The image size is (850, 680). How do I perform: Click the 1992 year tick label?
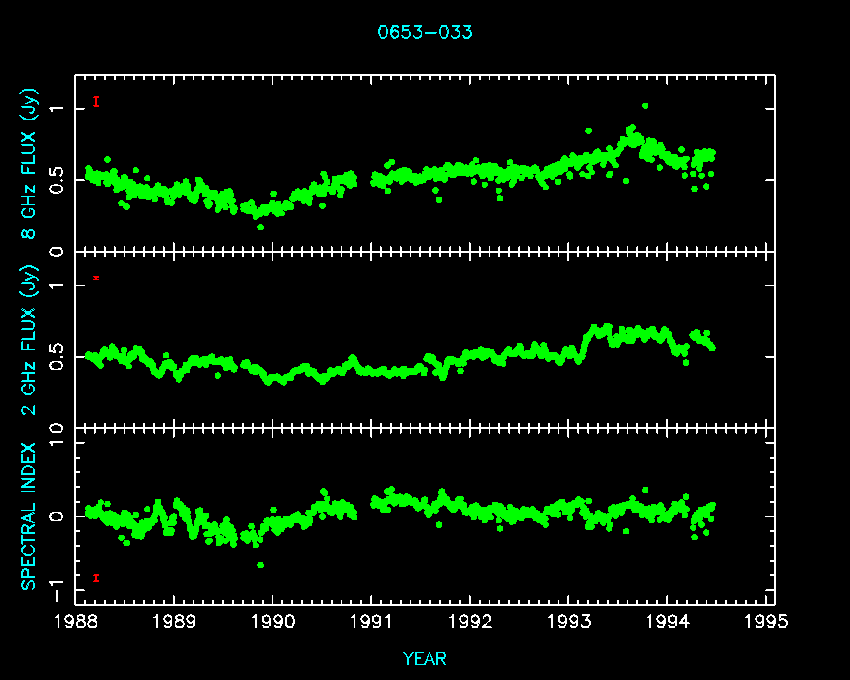(x=471, y=622)
